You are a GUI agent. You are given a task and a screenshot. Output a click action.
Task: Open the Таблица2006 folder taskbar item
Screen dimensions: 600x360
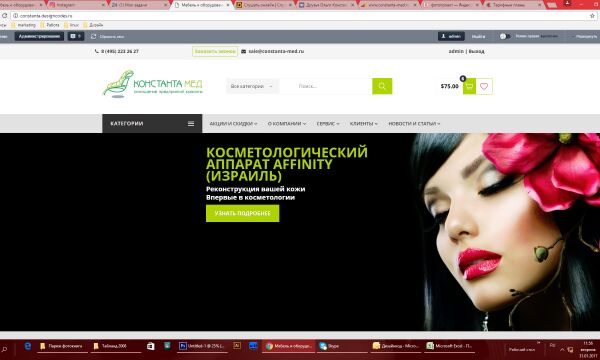(x=116, y=346)
